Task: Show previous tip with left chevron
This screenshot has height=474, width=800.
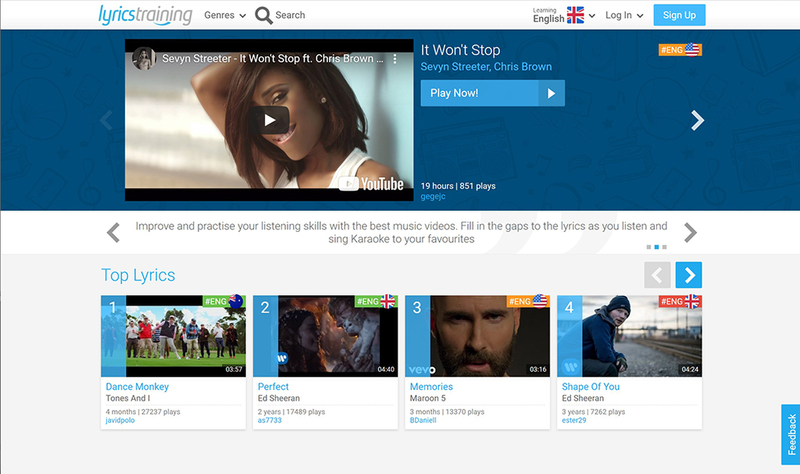Action: [113, 233]
